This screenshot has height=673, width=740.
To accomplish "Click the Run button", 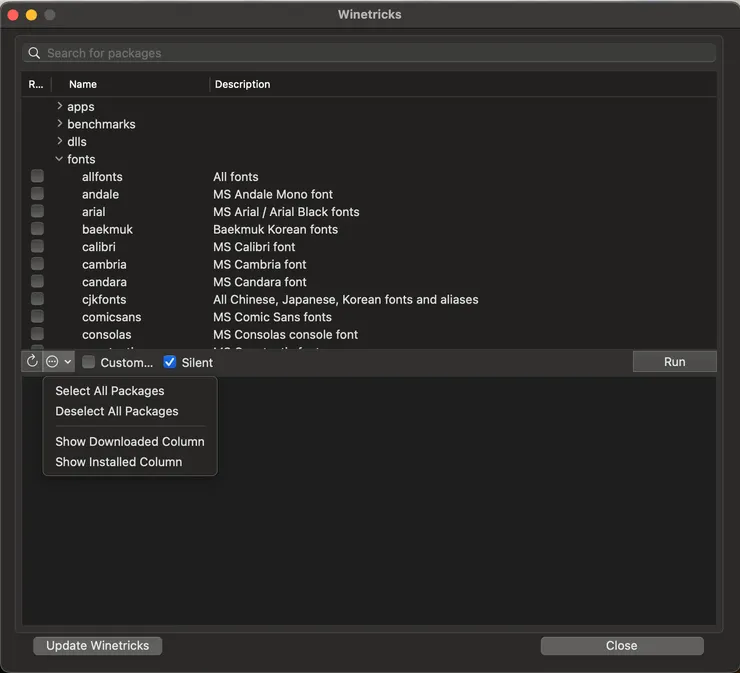I will tap(674, 362).
